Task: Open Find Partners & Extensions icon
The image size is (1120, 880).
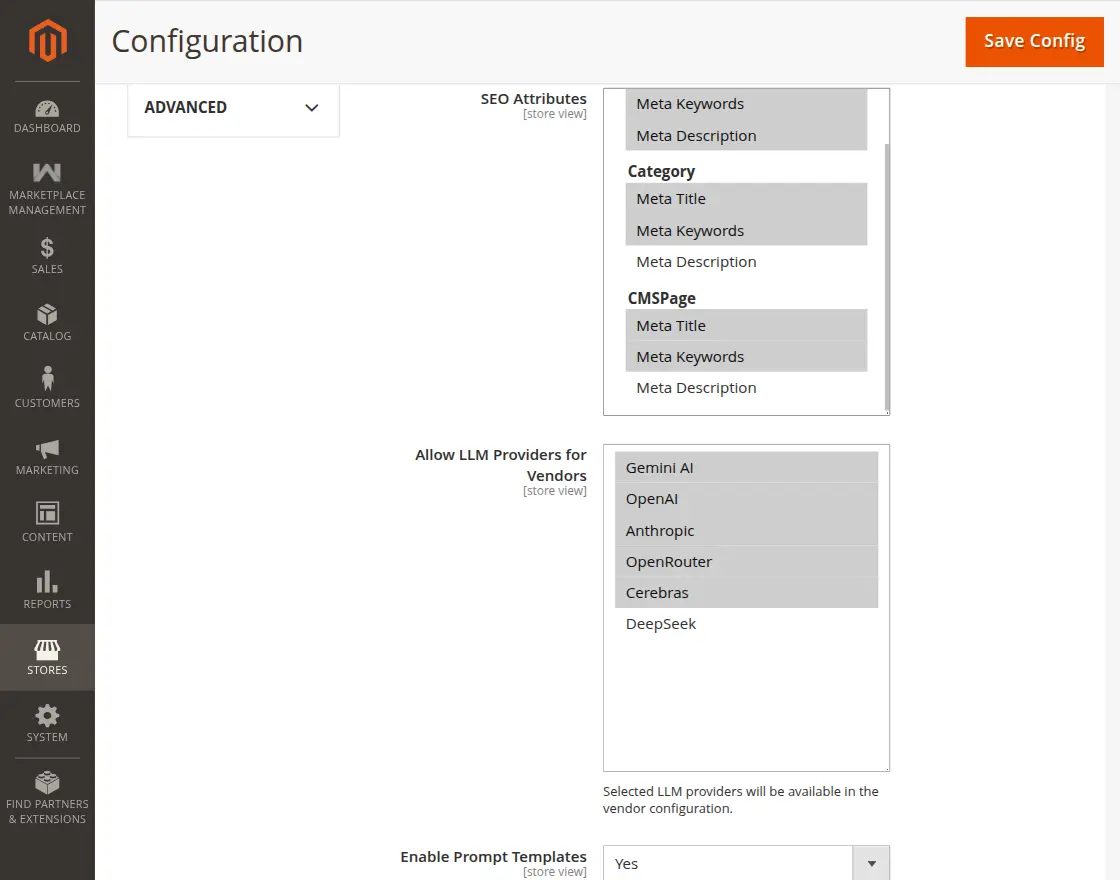Action: (47, 783)
